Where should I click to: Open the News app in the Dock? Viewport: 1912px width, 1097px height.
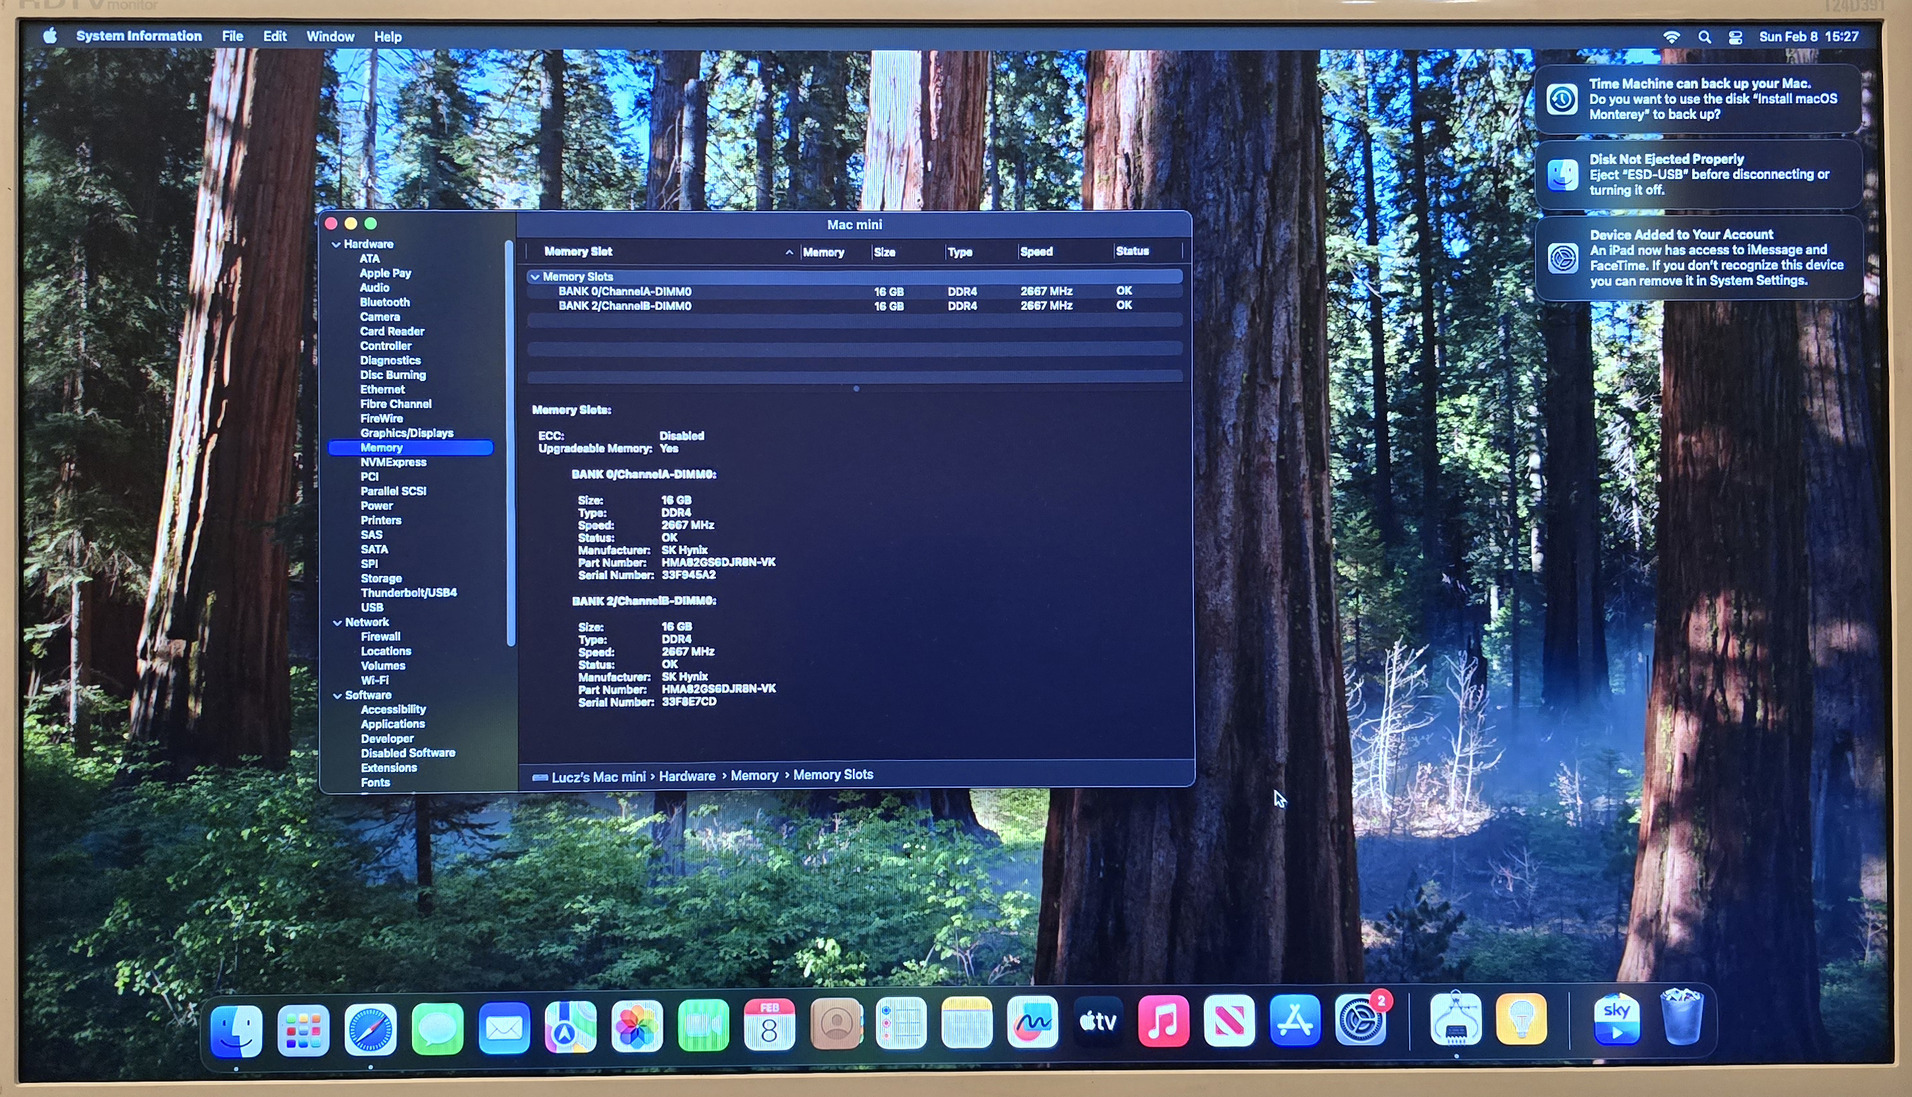[1229, 1021]
